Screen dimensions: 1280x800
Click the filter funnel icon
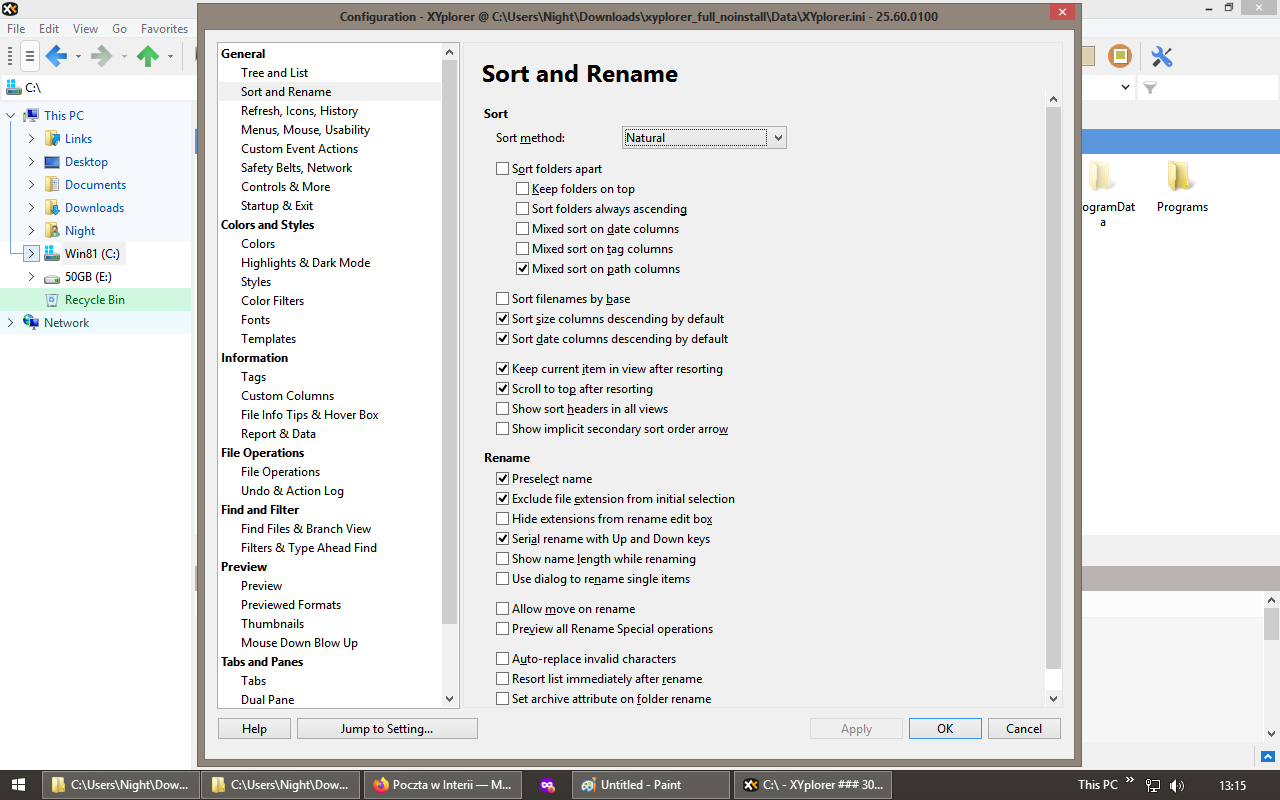click(1150, 88)
